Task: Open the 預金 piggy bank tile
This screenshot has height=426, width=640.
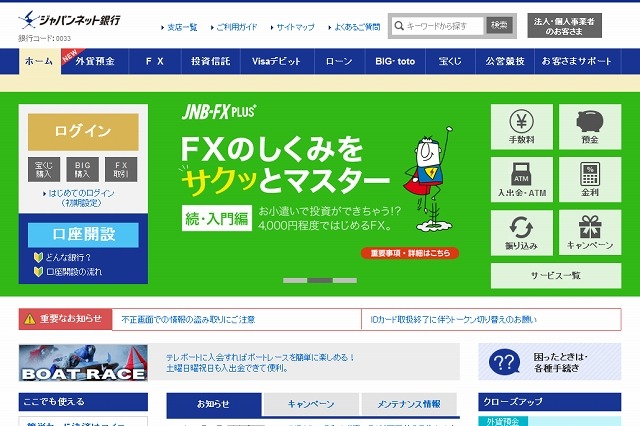Action: click(x=590, y=126)
